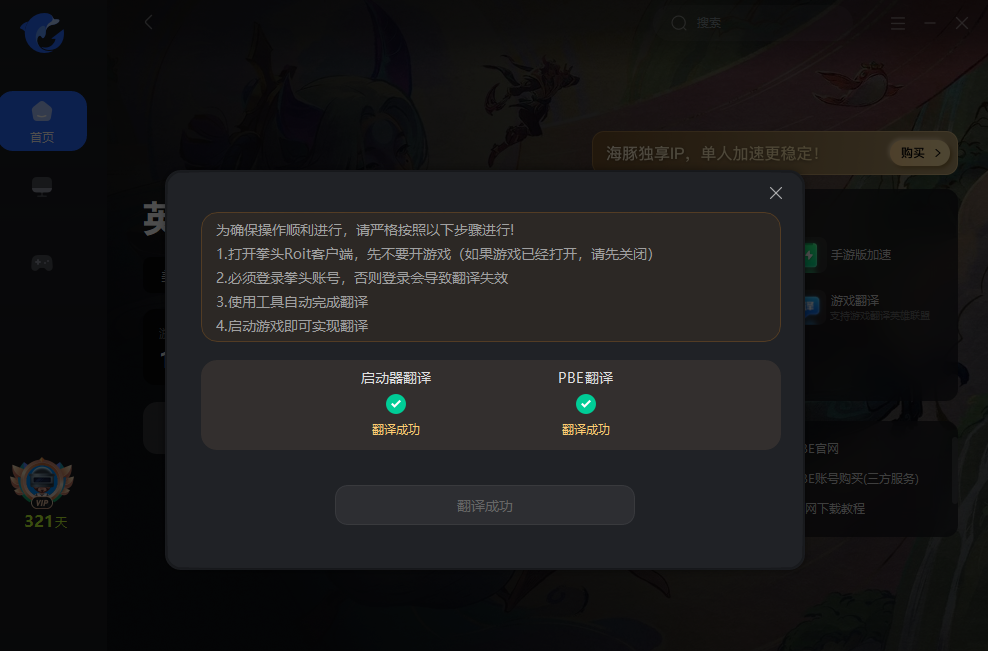Open the hamburger menu icon

(898, 23)
